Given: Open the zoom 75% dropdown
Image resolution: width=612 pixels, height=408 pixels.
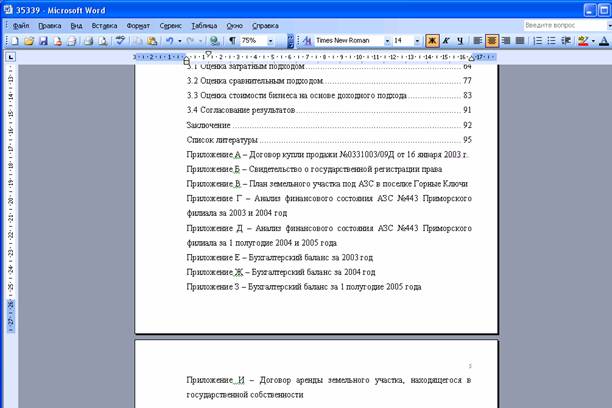Looking at the screenshot, I should click(270, 41).
